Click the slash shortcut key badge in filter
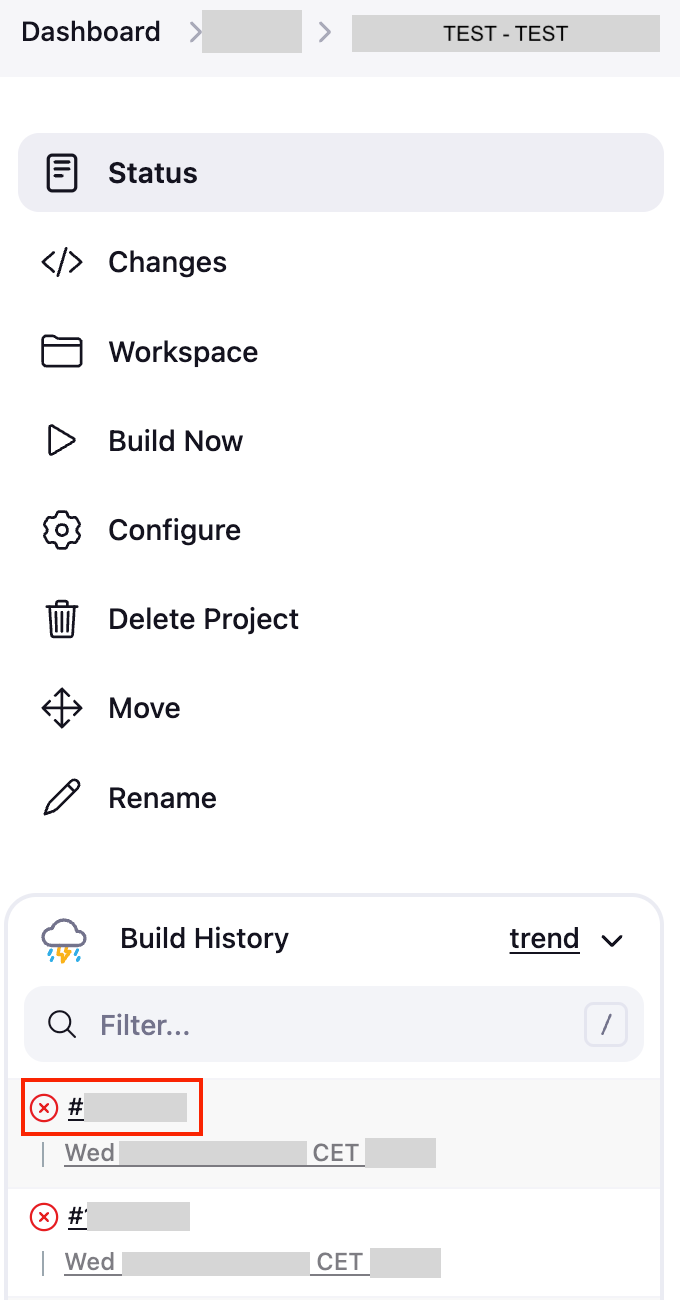The image size is (680, 1300). point(606,1025)
